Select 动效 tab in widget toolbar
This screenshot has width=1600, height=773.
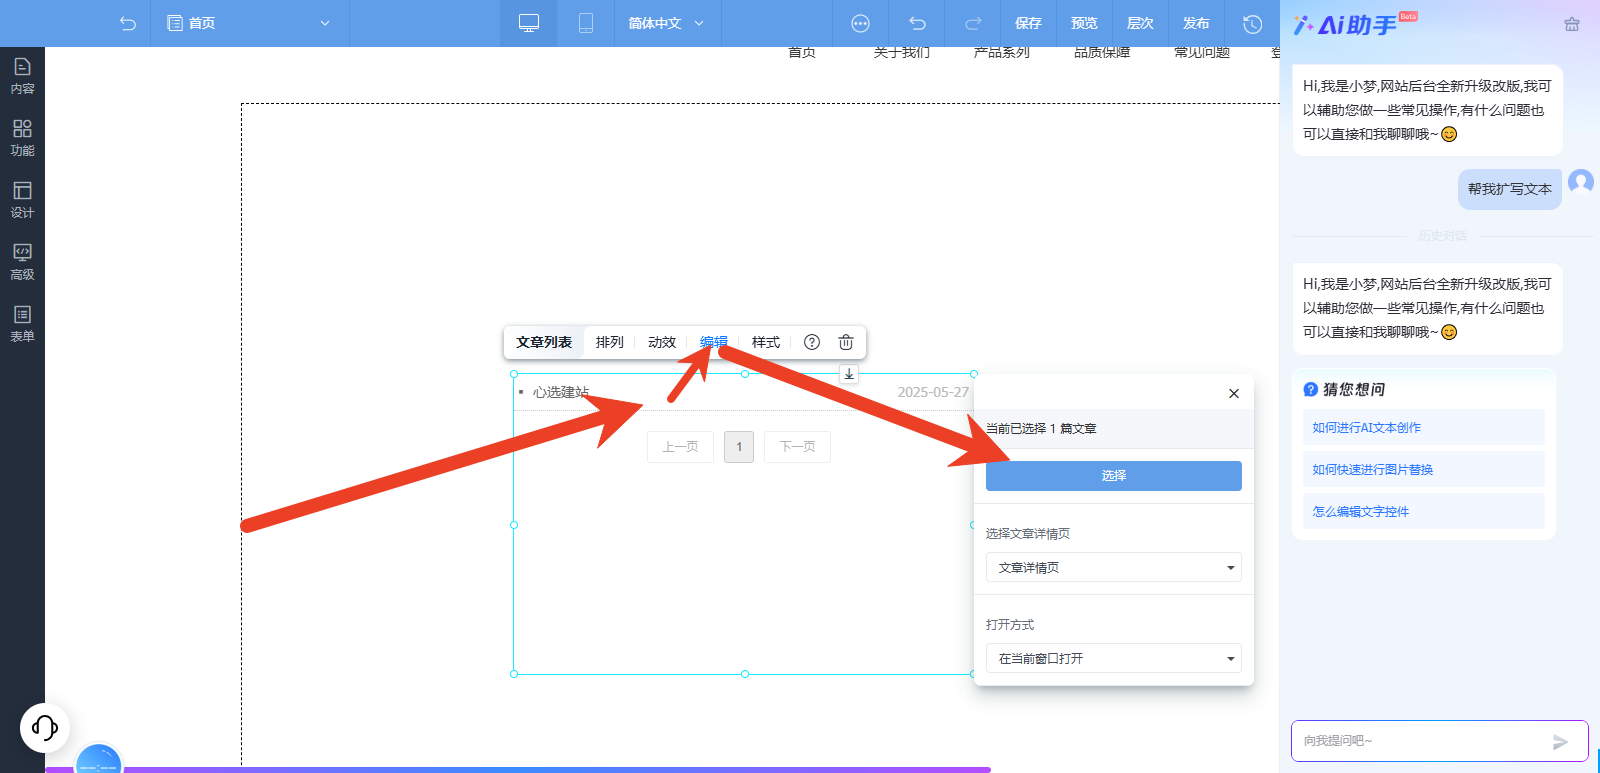tap(662, 342)
